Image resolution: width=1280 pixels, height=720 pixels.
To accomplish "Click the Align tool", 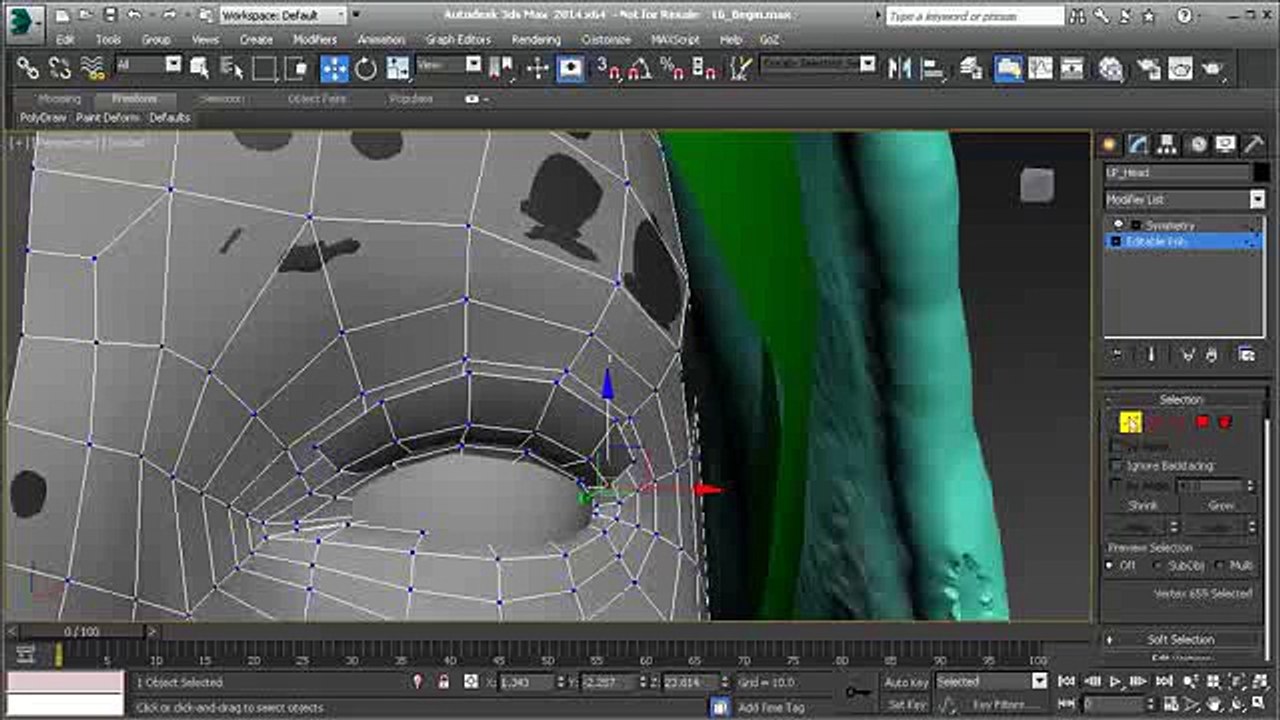I will [932, 68].
